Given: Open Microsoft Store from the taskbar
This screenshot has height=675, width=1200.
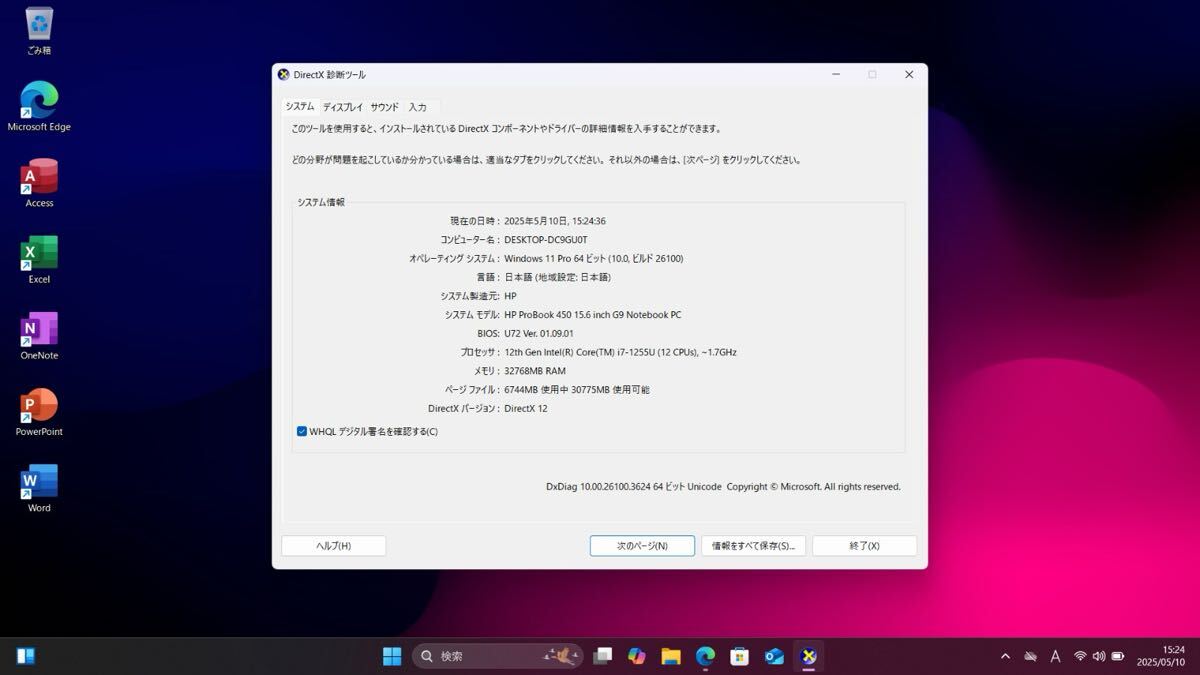Looking at the screenshot, I should [739, 656].
